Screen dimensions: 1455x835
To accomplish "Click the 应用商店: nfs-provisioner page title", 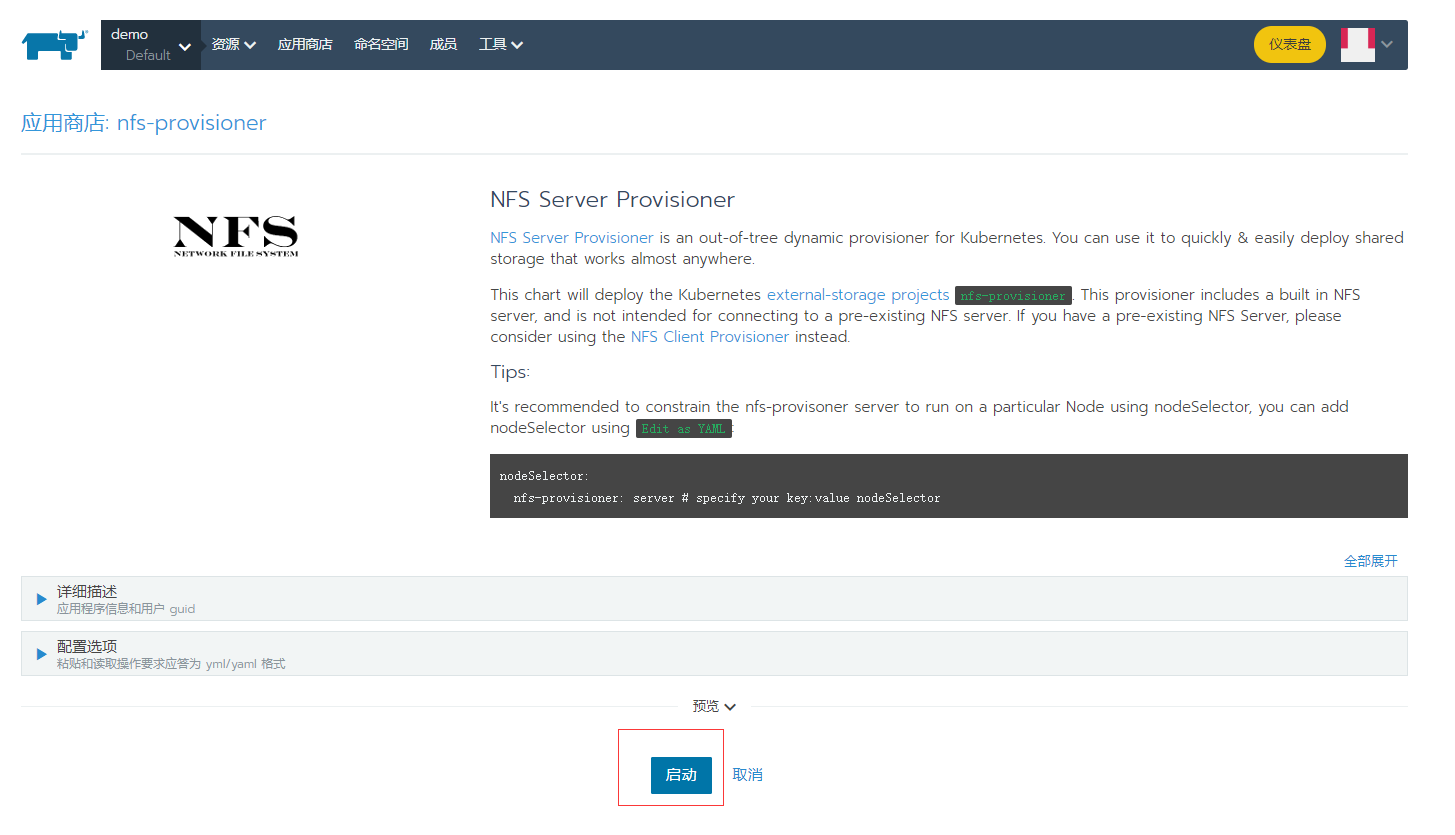I will pos(144,123).
